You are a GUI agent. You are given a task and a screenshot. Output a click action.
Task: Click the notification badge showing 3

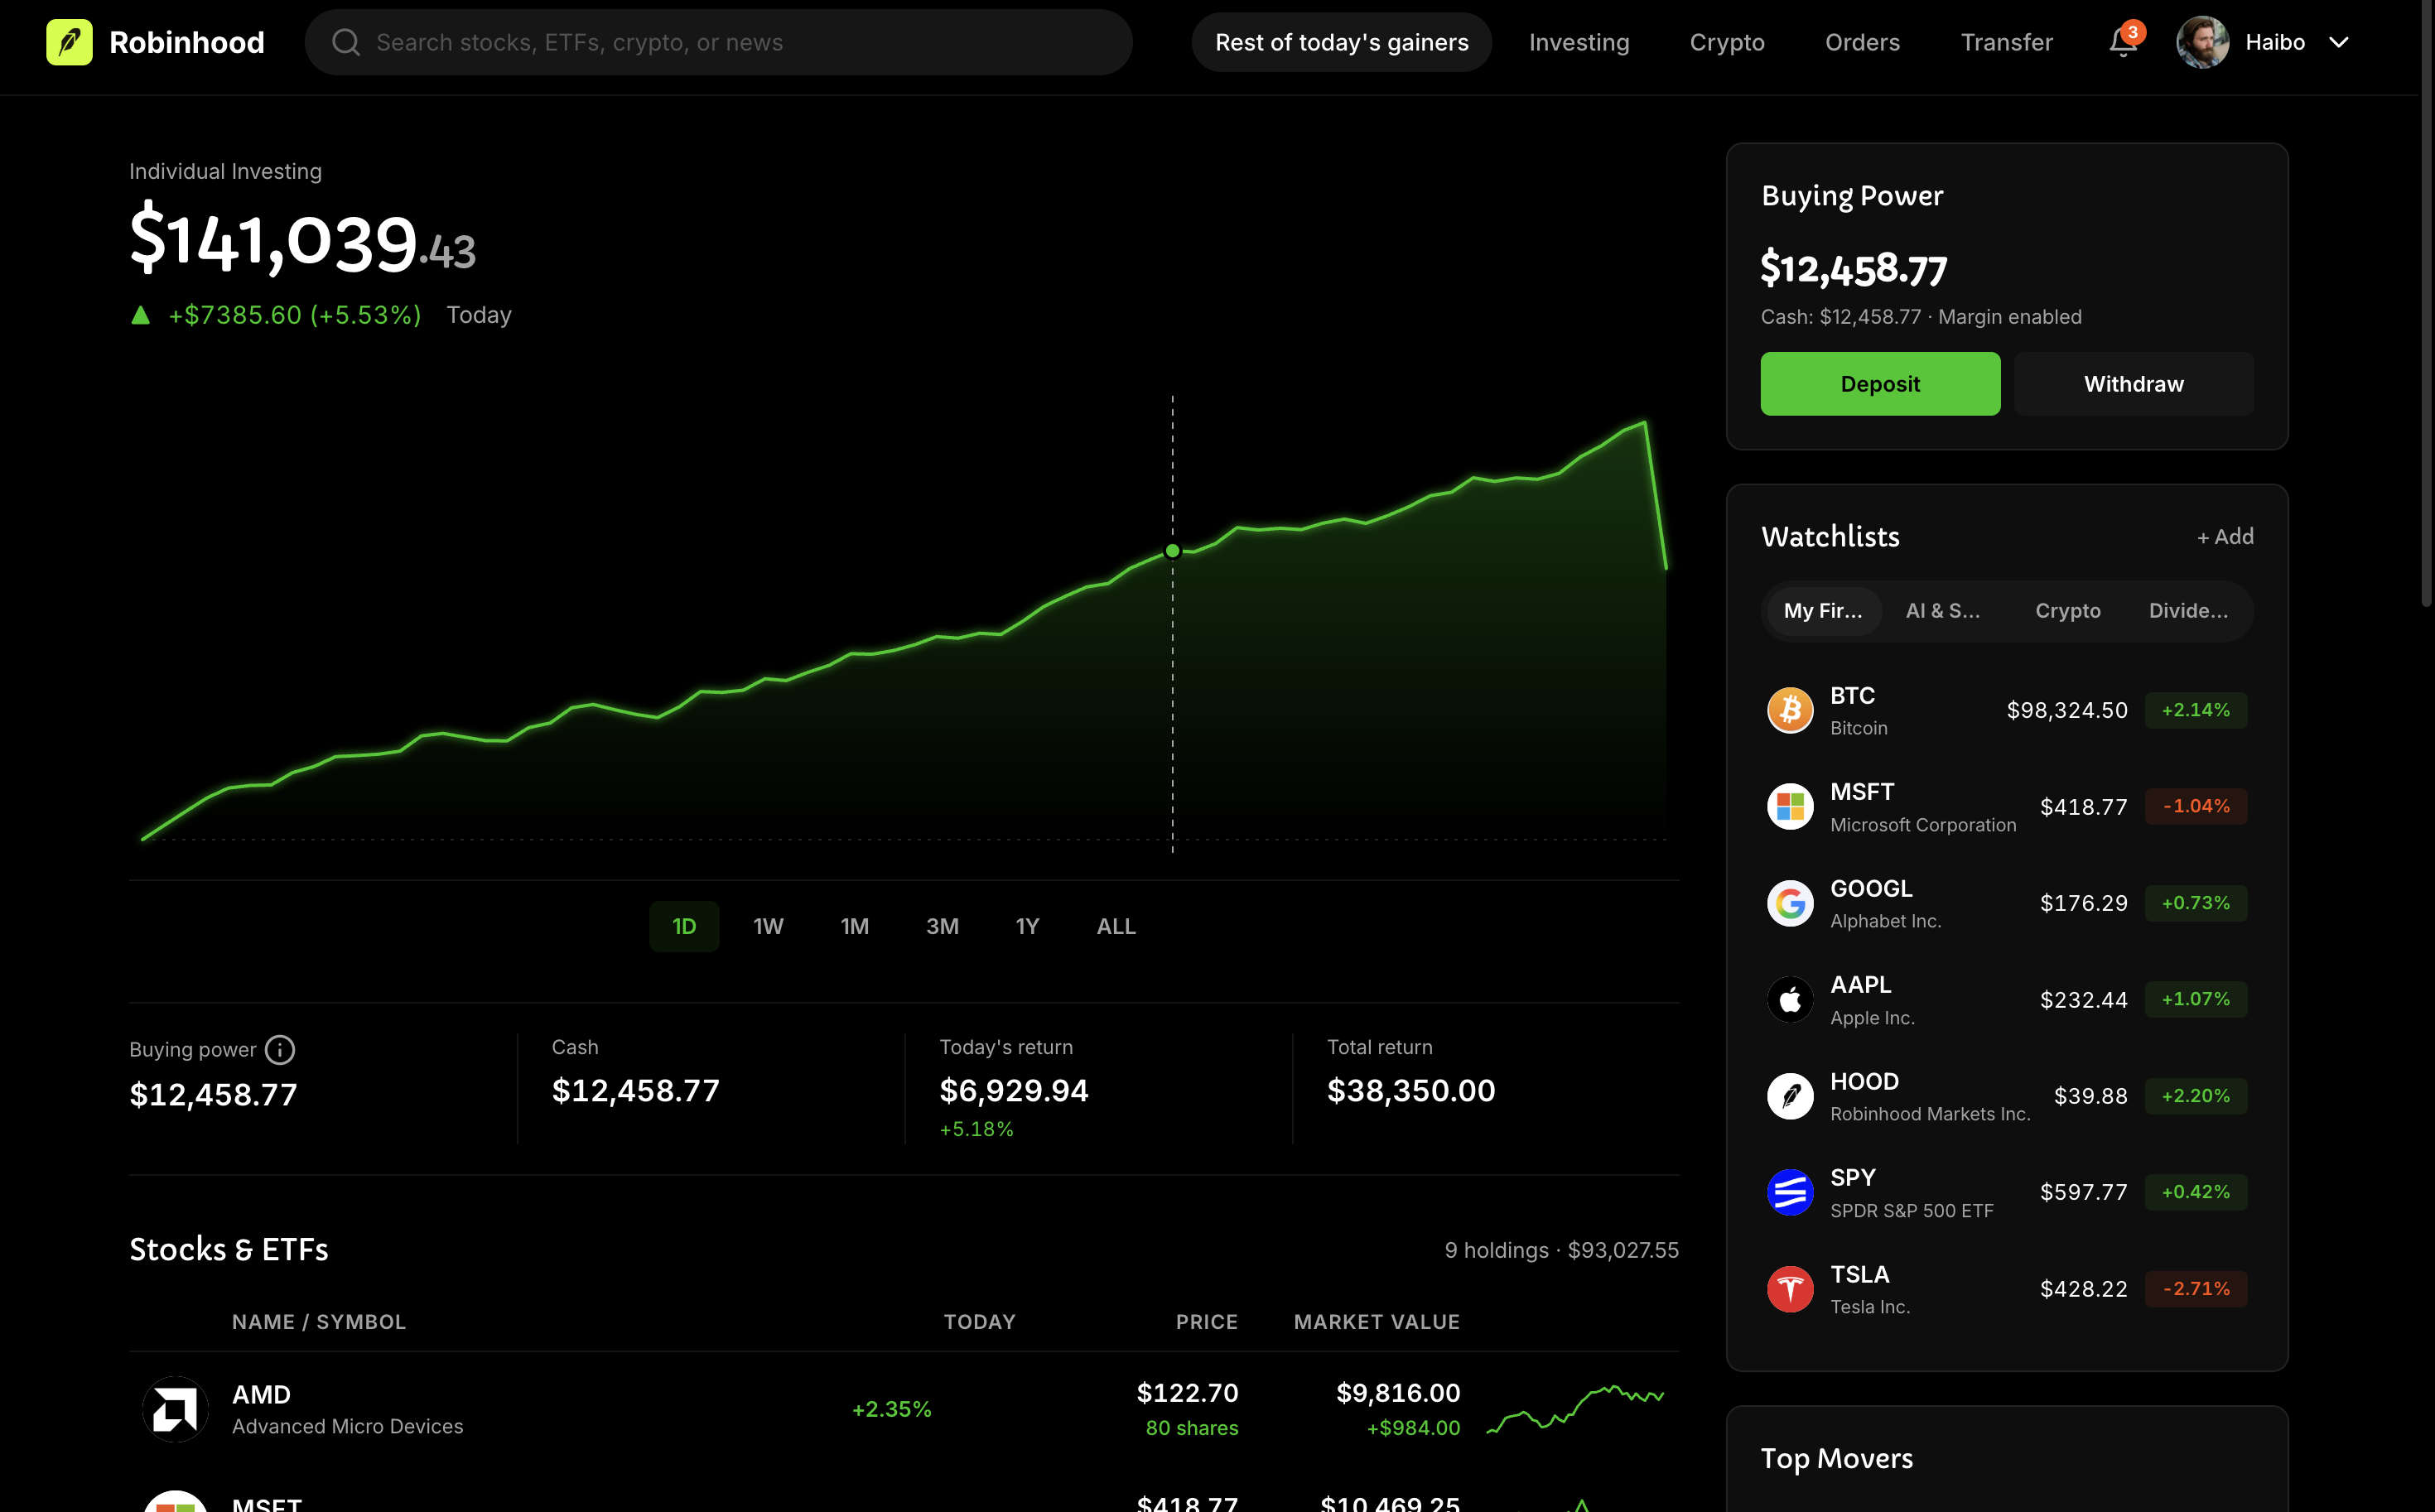click(2133, 32)
